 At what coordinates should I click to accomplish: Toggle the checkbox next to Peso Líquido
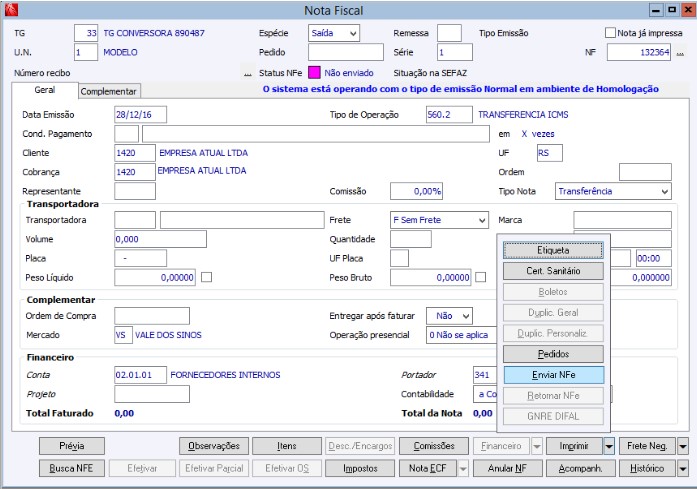(207, 277)
